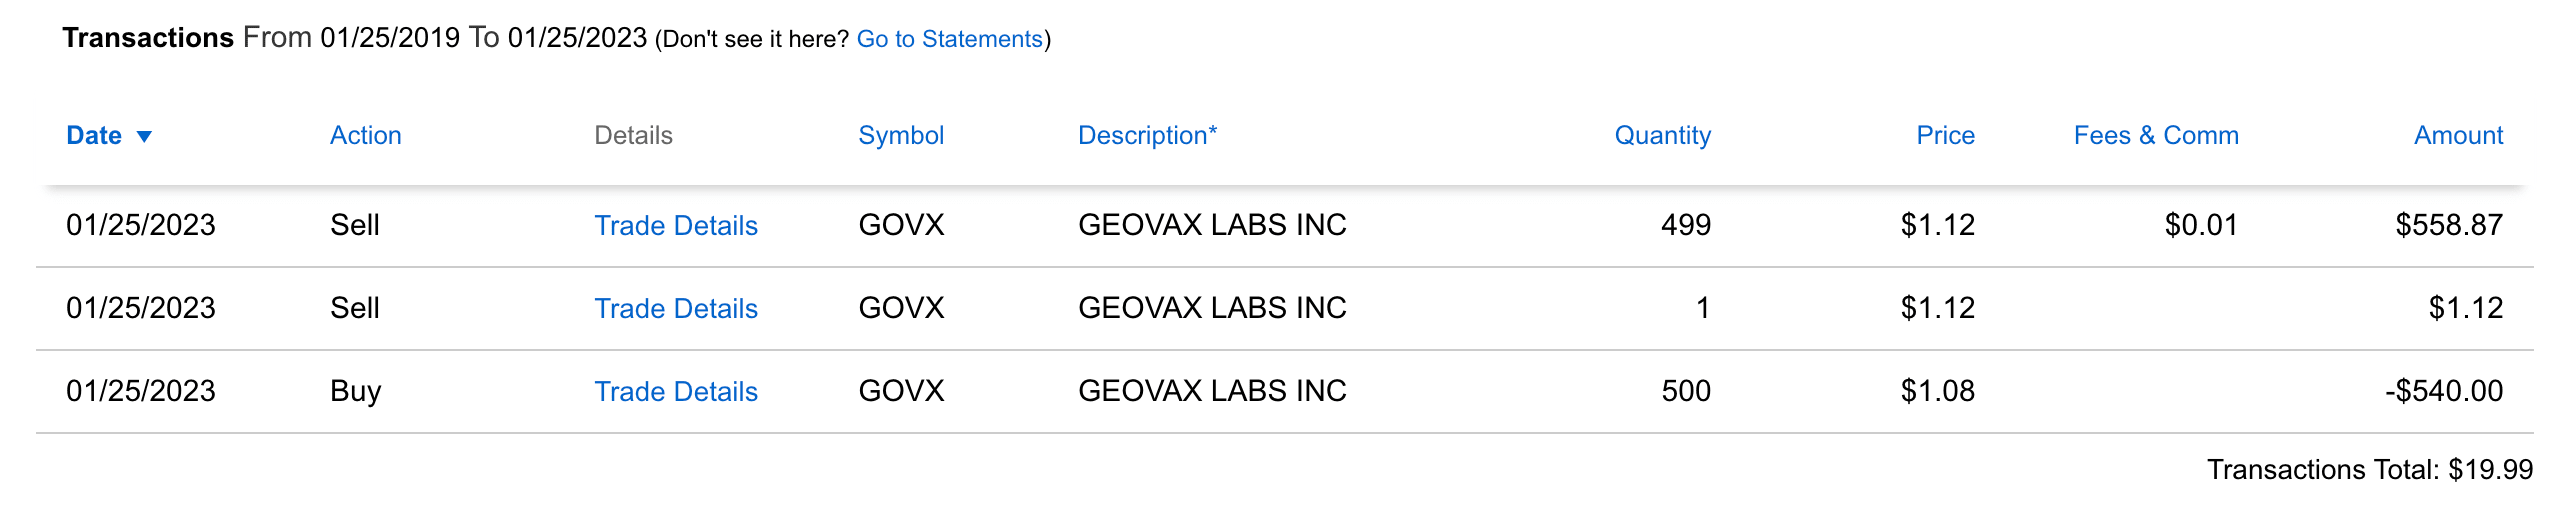Click the Date sort arrow icon
This screenshot has width=2574, height=521.
click(x=144, y=137)
